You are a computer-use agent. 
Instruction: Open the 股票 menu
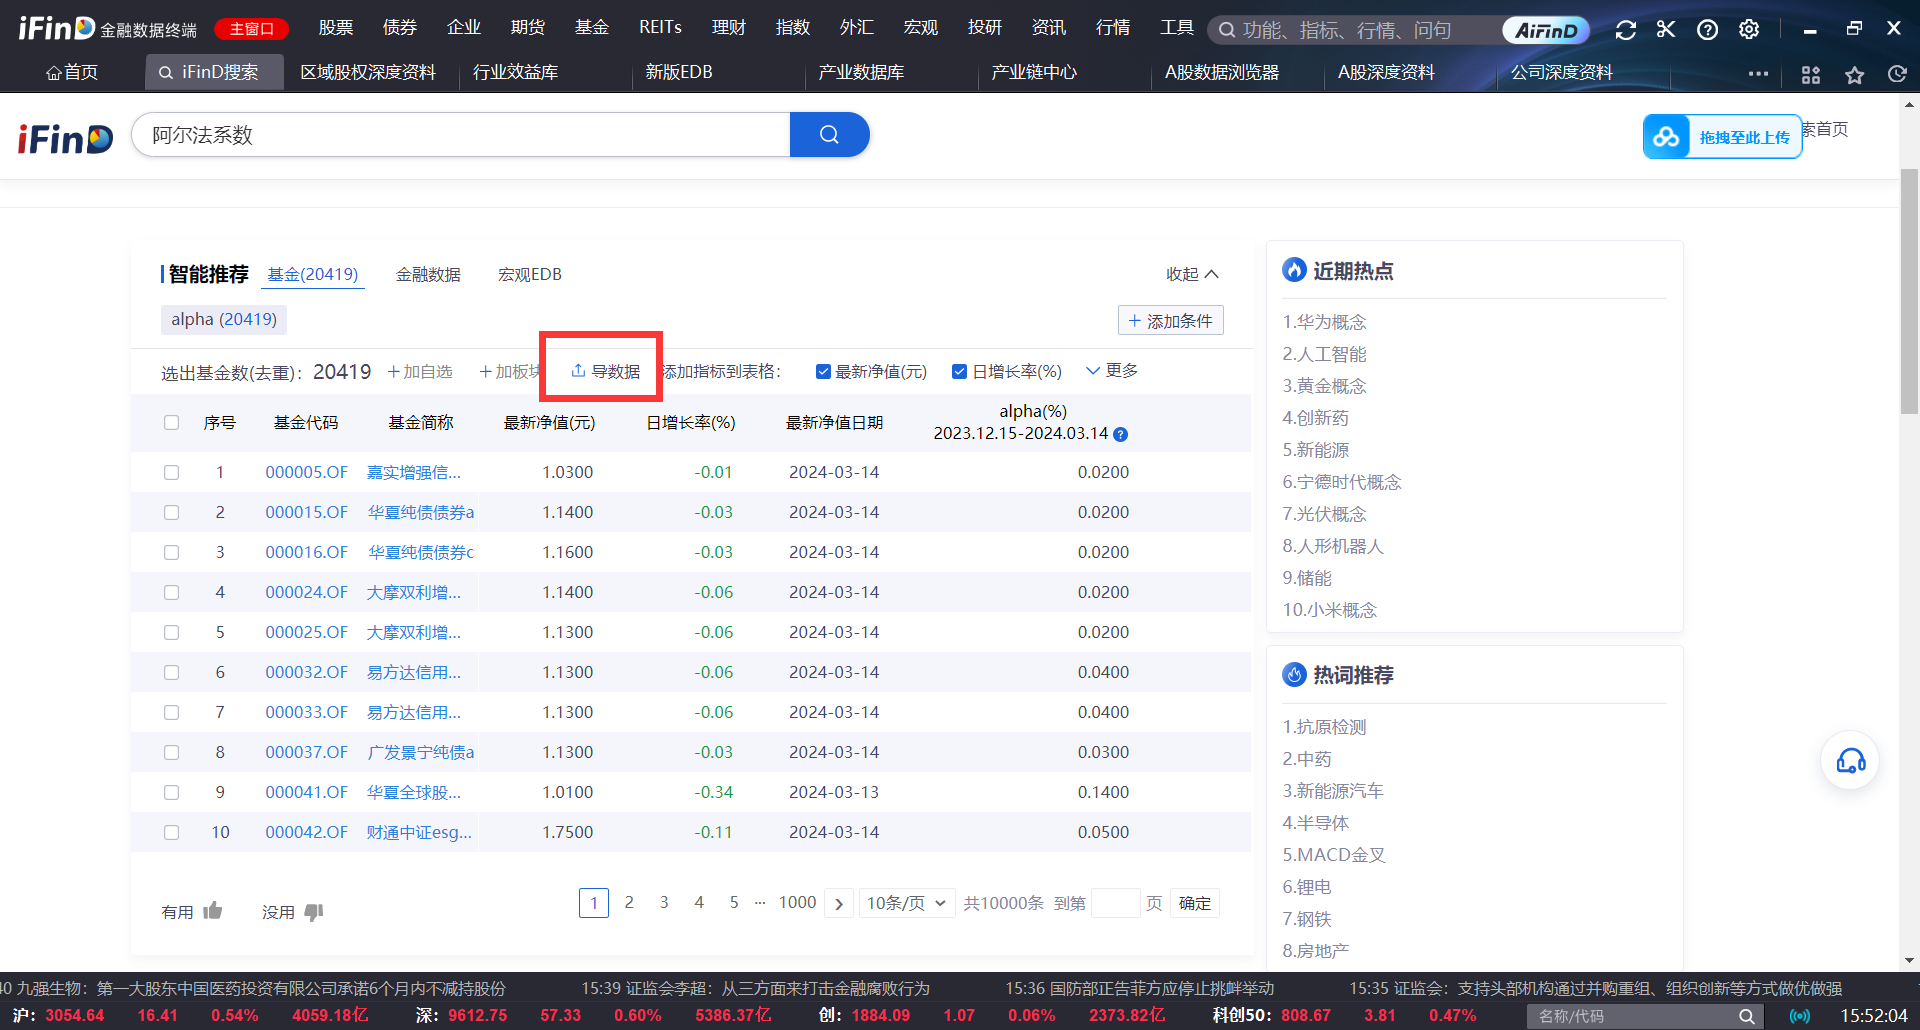[x=336, y=28]
